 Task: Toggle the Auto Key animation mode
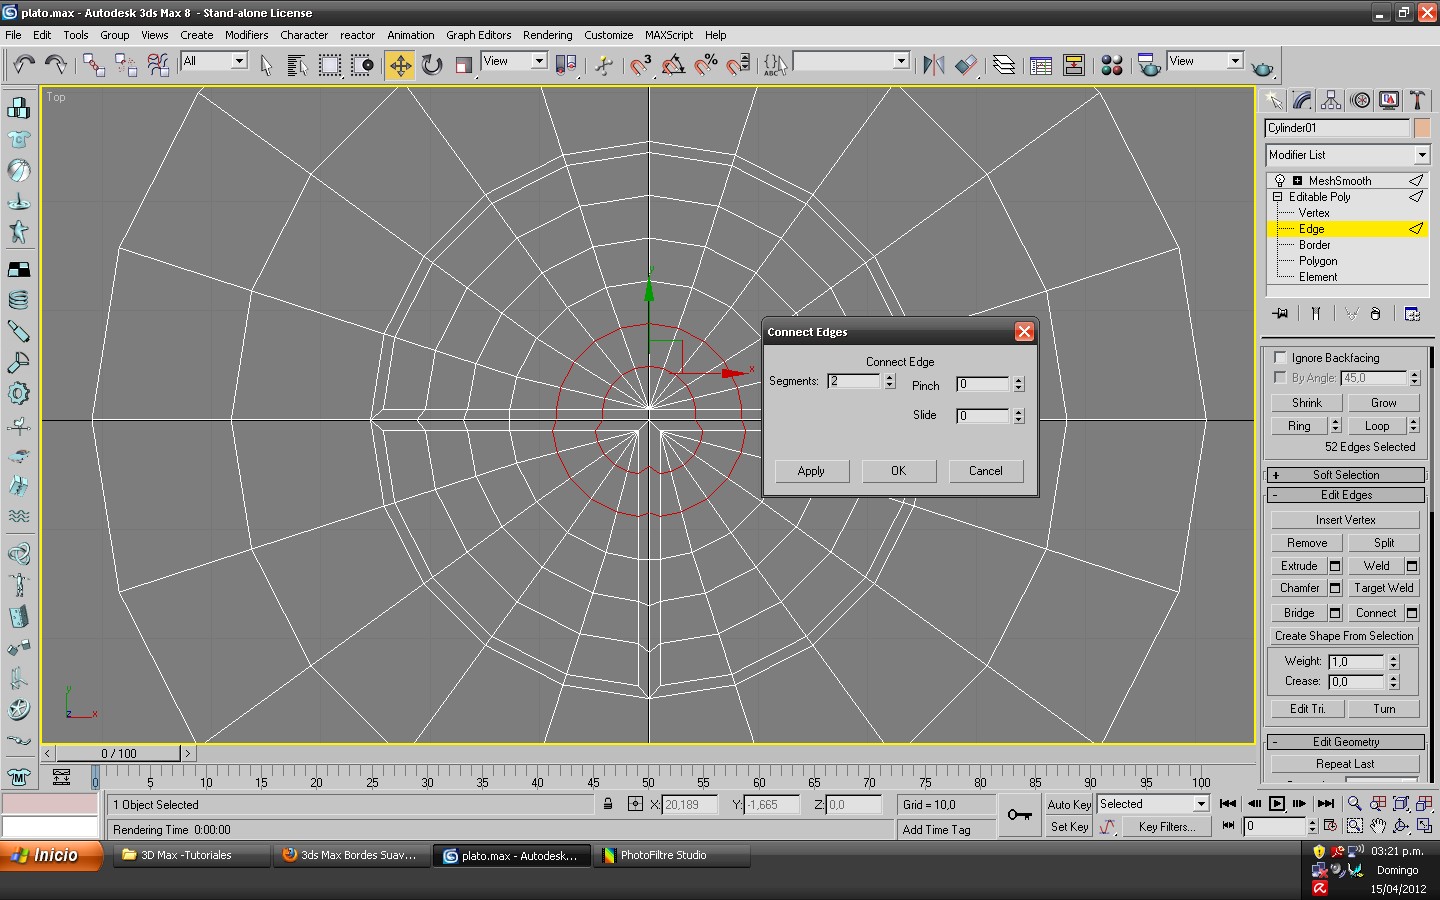(x=1068, y=804)
